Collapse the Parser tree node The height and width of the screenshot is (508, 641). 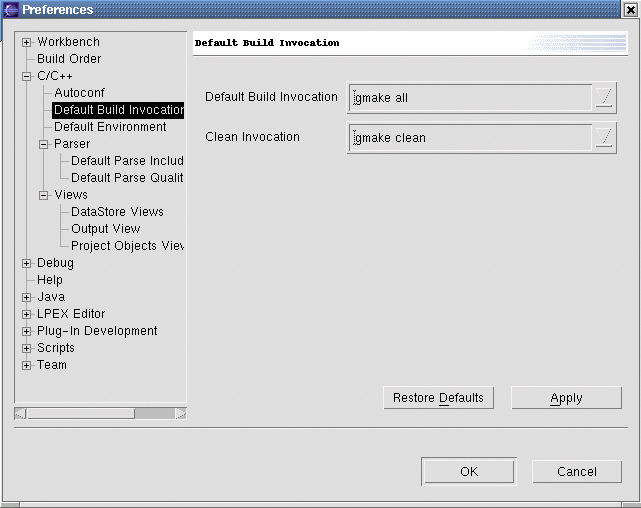pos(44,144)
